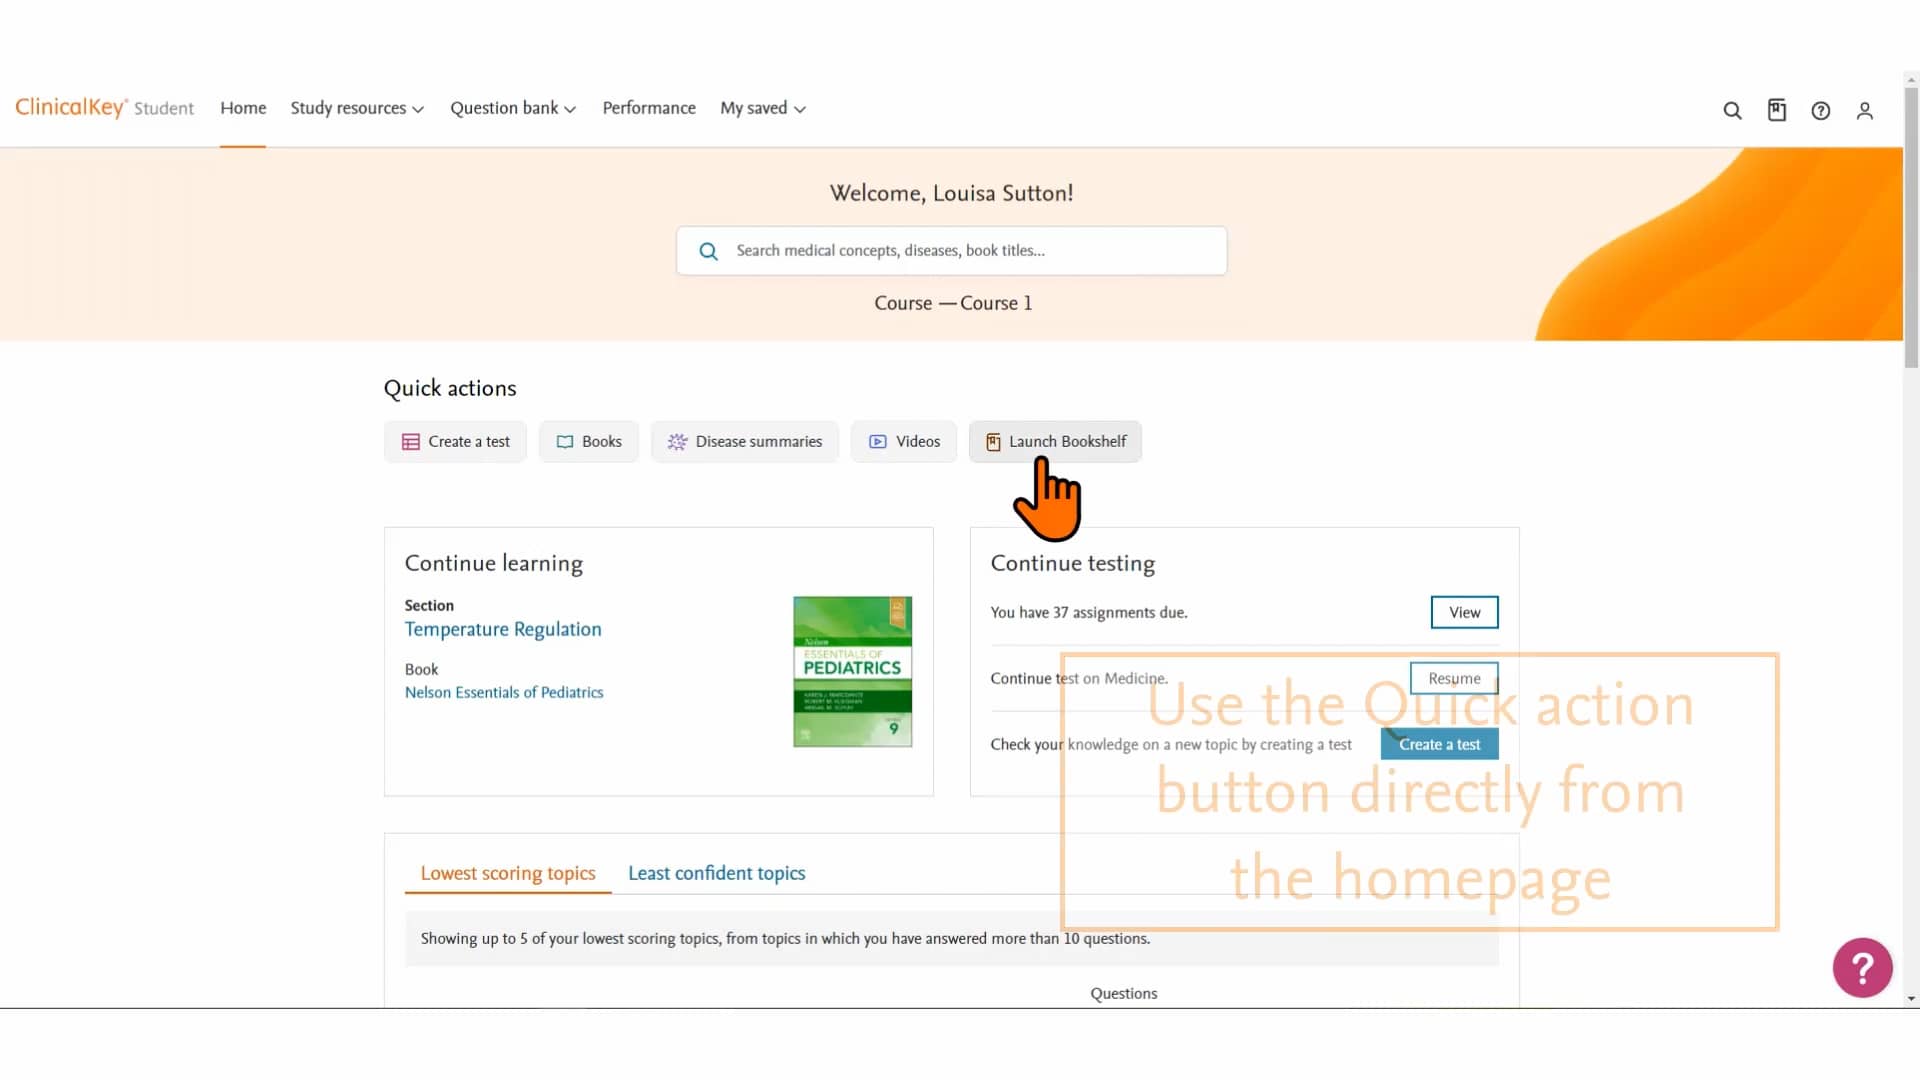1920x1080 pixels.
Task: Expand the Question bank dropdown
Action: (x=512, y=108)
